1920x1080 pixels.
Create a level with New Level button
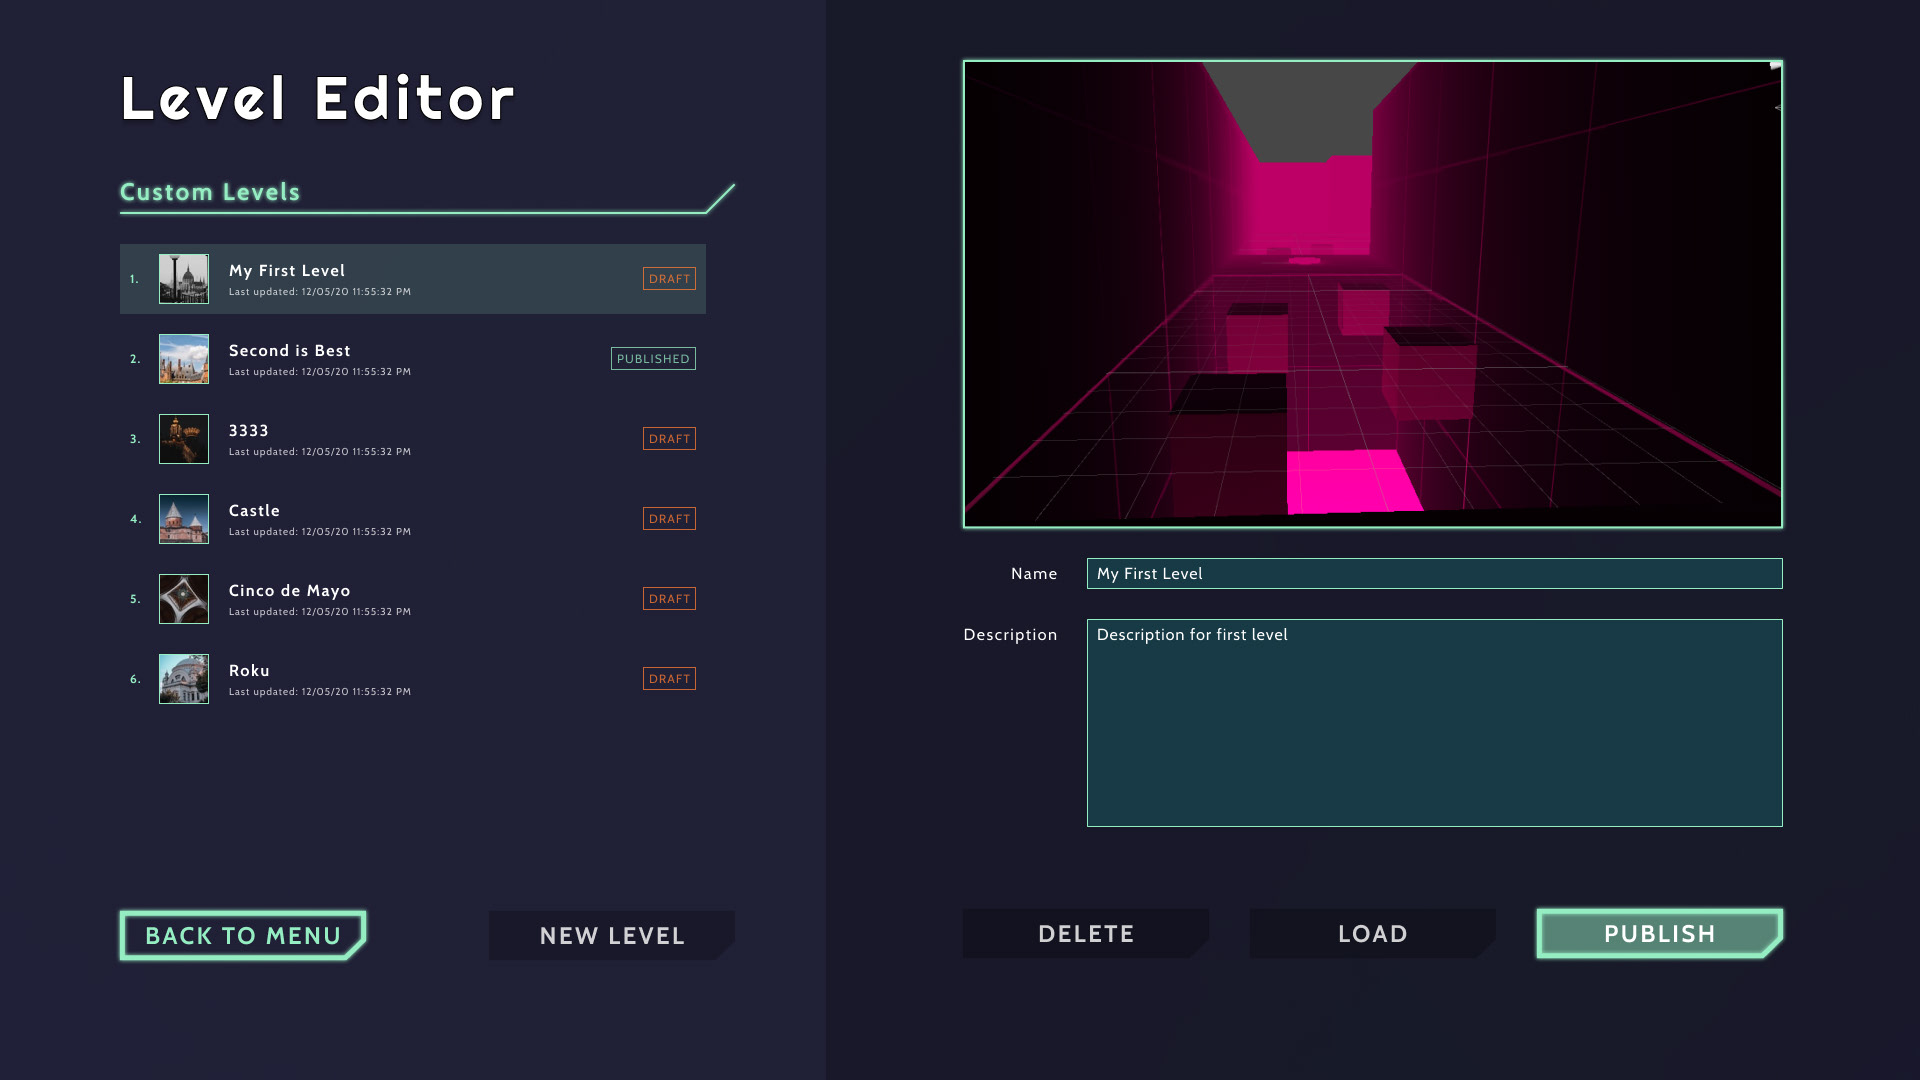(x=611, y=936)
